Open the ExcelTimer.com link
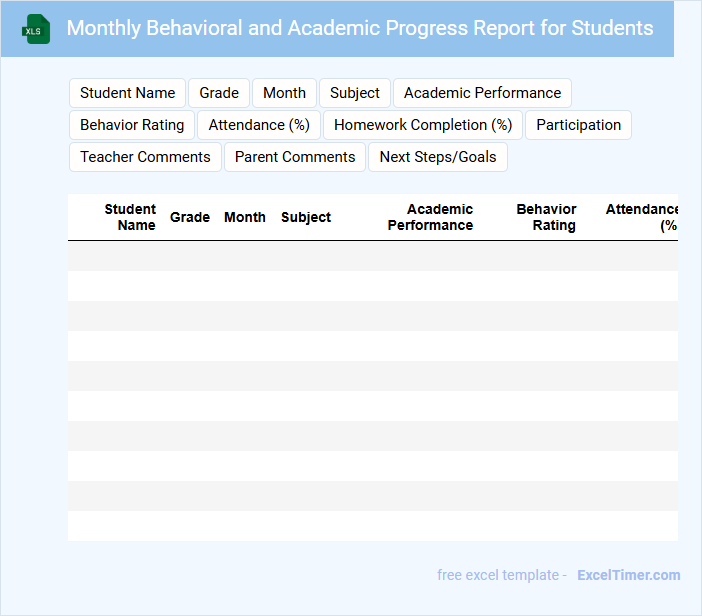Viewport: 702px width, 616px height. (628, 575)
